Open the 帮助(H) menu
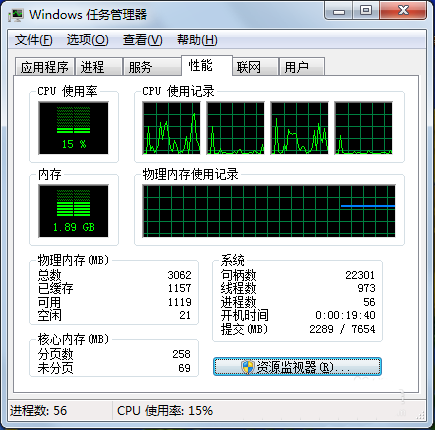This screenshot has height=430, width=435. click(x=197, y=40)
